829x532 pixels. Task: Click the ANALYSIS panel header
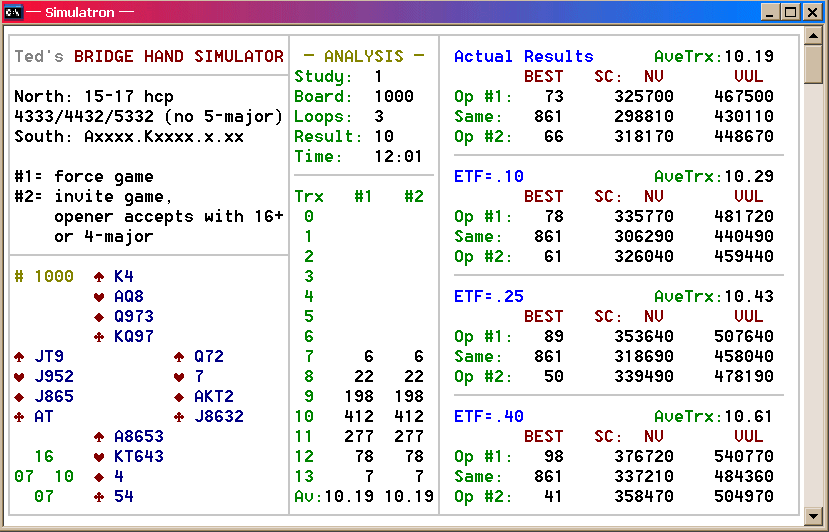[x=363, y=57]
